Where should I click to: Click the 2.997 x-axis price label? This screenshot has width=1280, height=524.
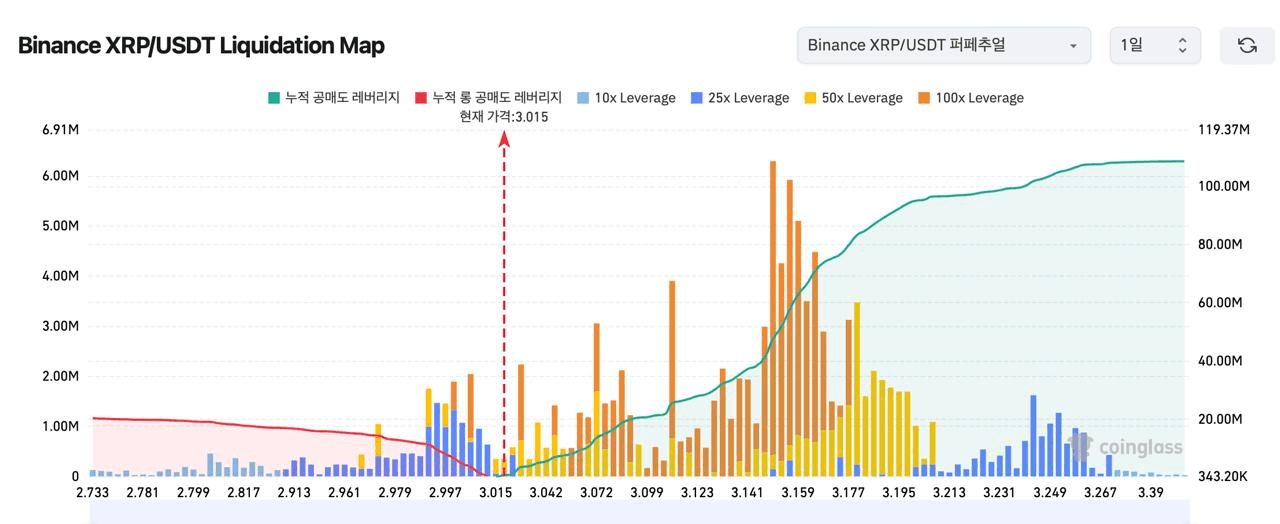(x=445, y=492)
